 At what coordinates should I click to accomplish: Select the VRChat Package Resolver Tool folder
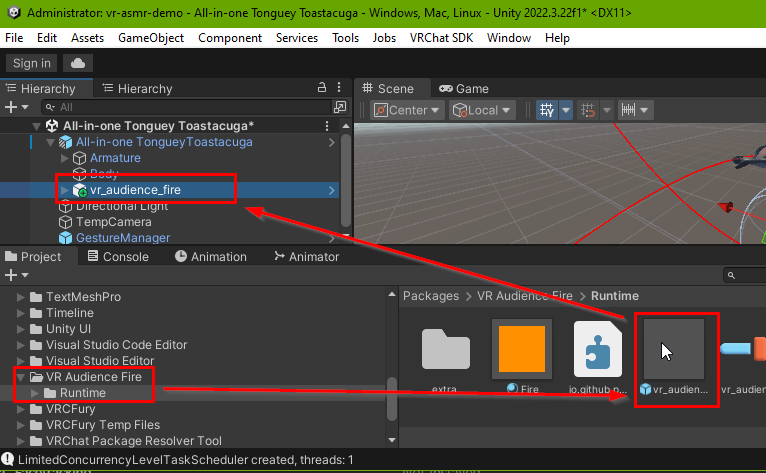pos(133,441)
